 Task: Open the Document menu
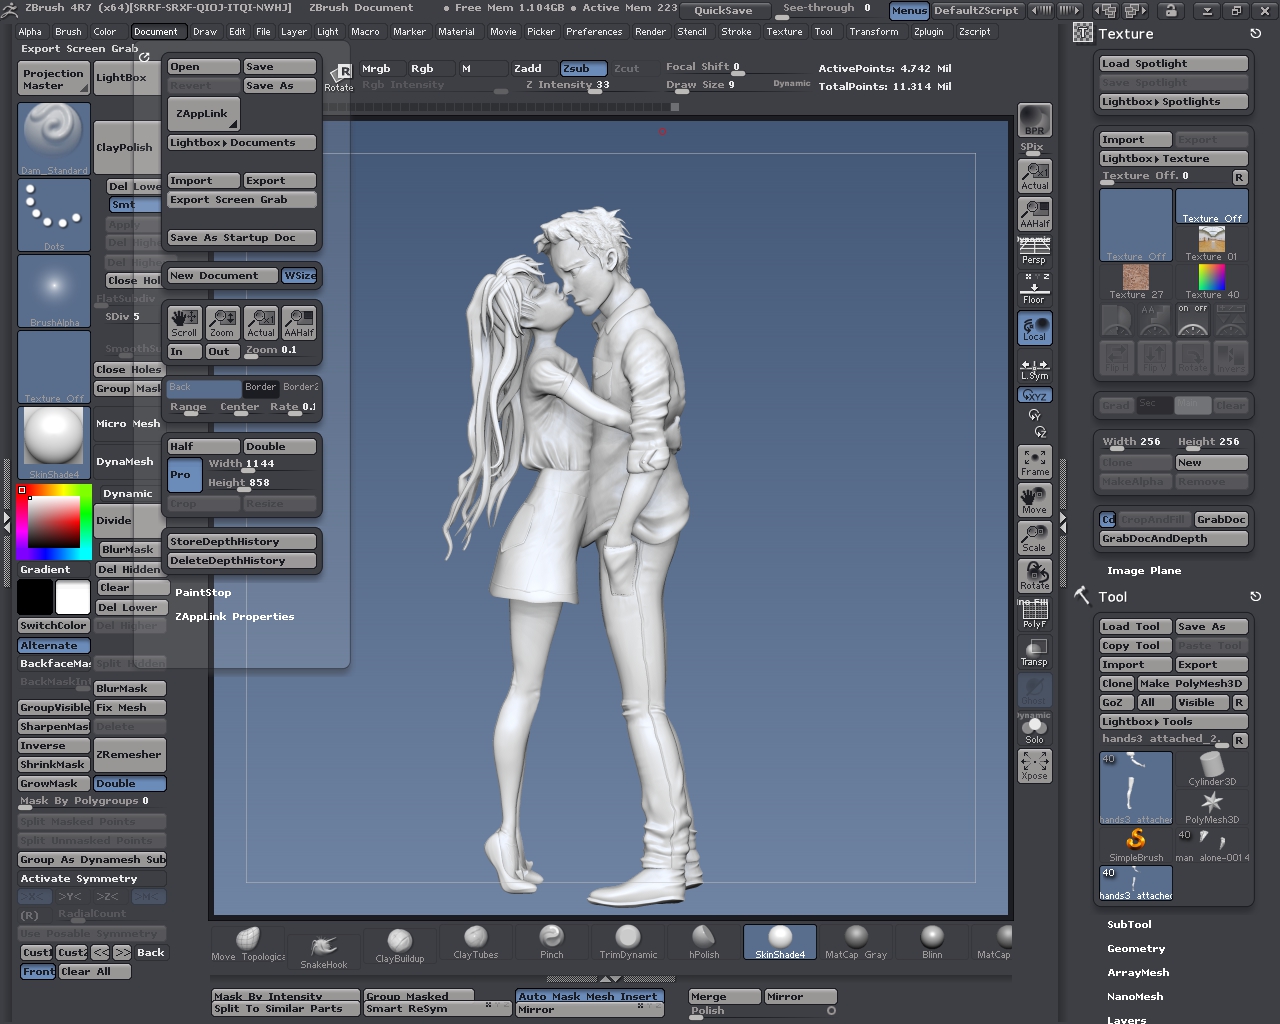[x=156, y=31]
